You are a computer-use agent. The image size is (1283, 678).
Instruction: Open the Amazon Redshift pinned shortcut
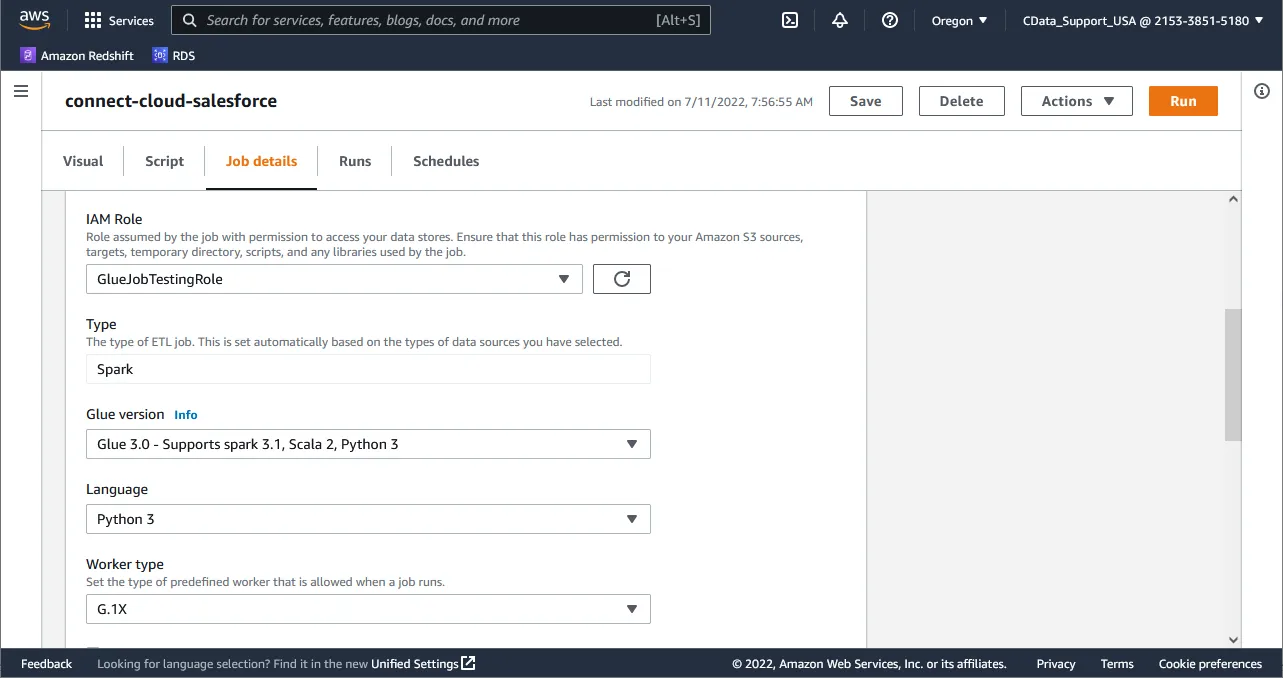[77, 55]
